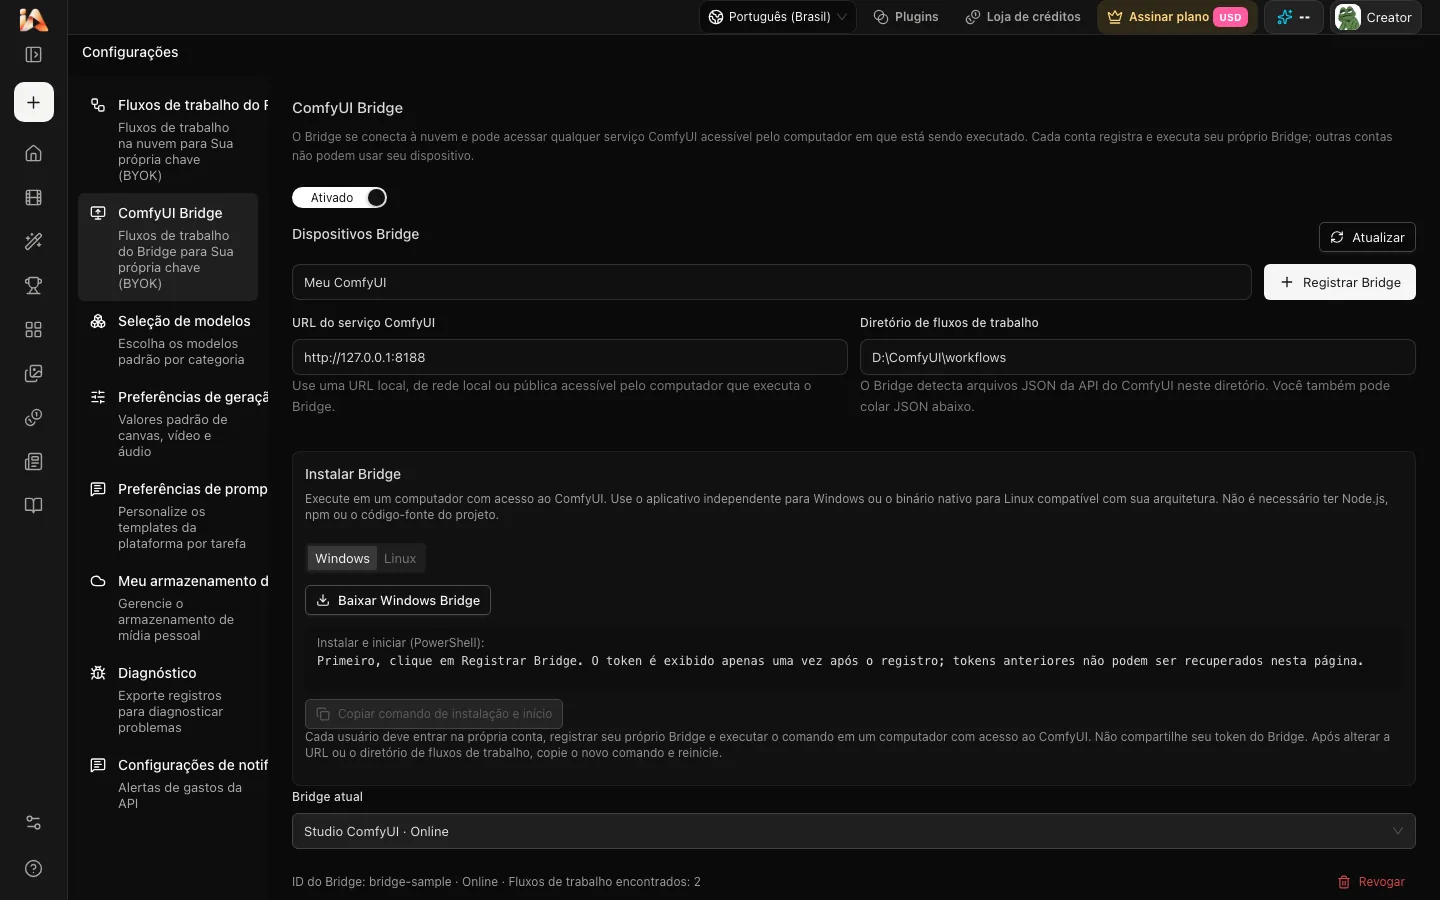Toggle the Ativado bridge switch

(339, 198)
